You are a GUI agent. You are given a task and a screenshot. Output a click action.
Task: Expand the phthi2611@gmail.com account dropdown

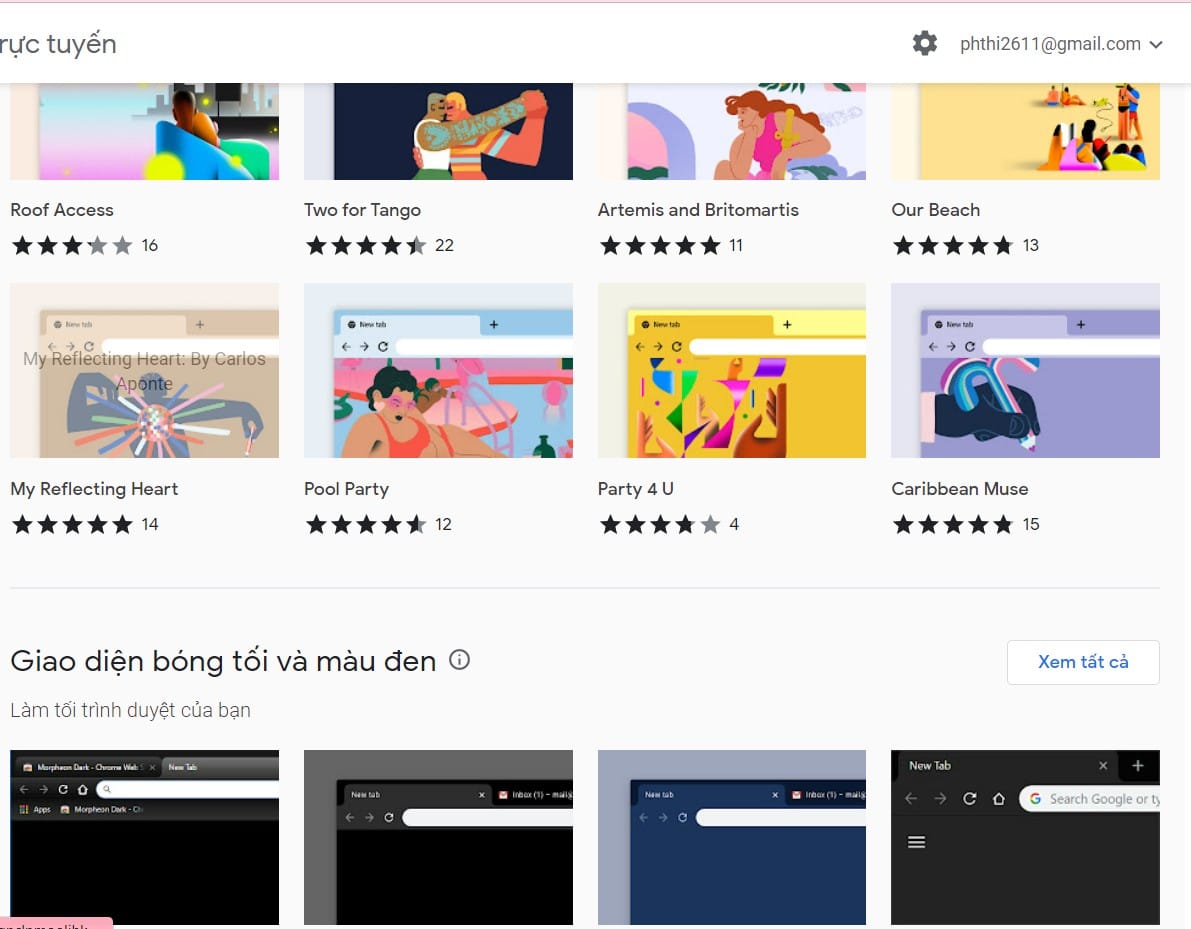coord(1061,44)
